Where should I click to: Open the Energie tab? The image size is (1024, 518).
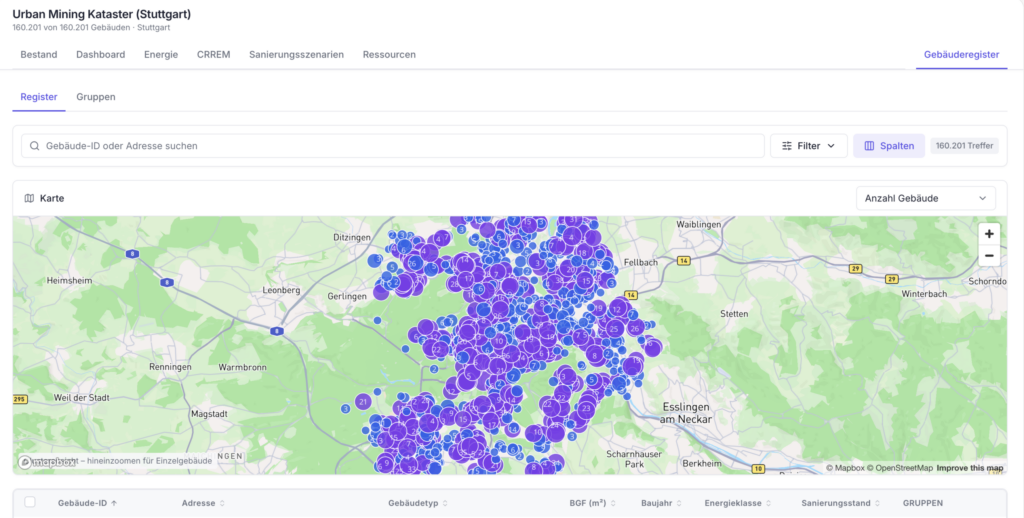click(x=161, y=54)
